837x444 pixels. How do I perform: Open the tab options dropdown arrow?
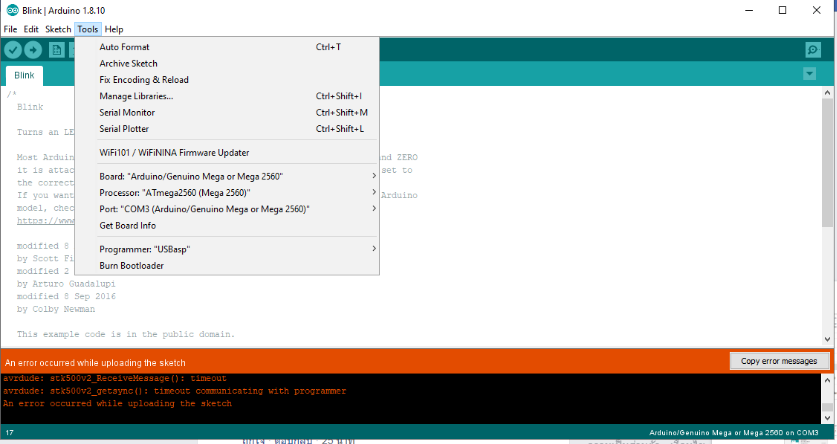tap(810, 74)
